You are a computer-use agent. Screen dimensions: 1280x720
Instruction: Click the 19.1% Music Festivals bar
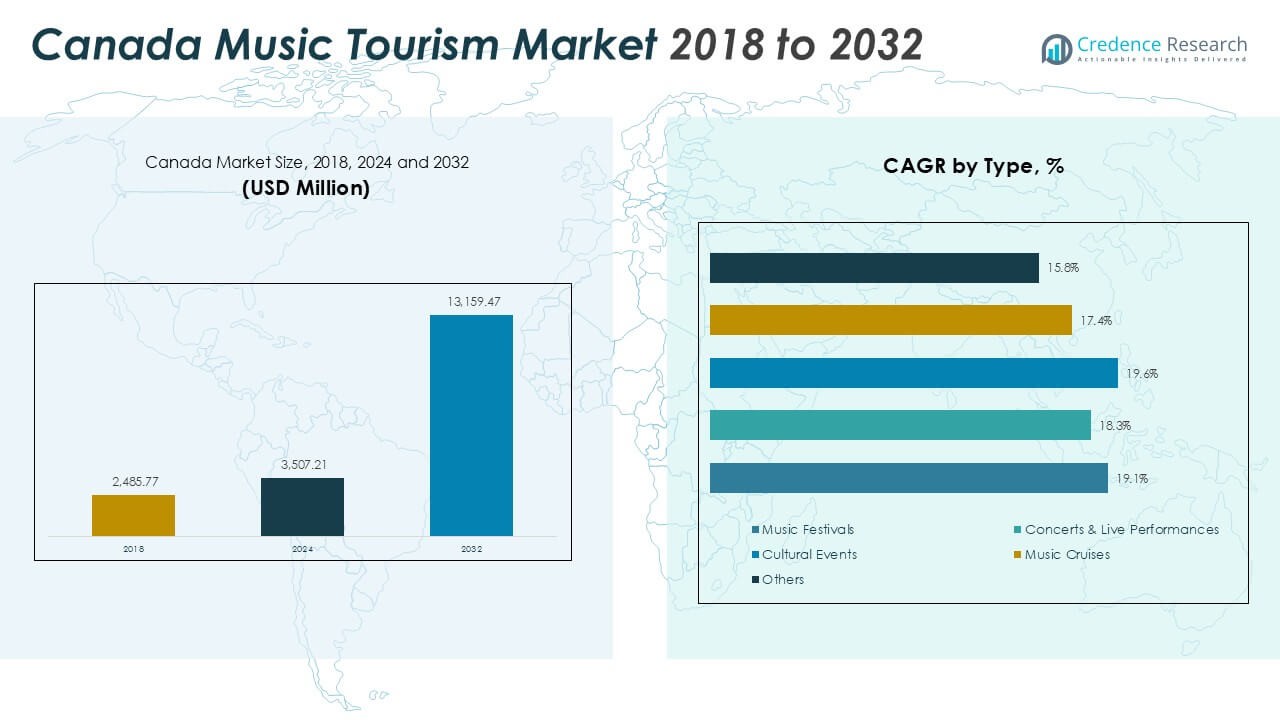[x=908, y=478]
